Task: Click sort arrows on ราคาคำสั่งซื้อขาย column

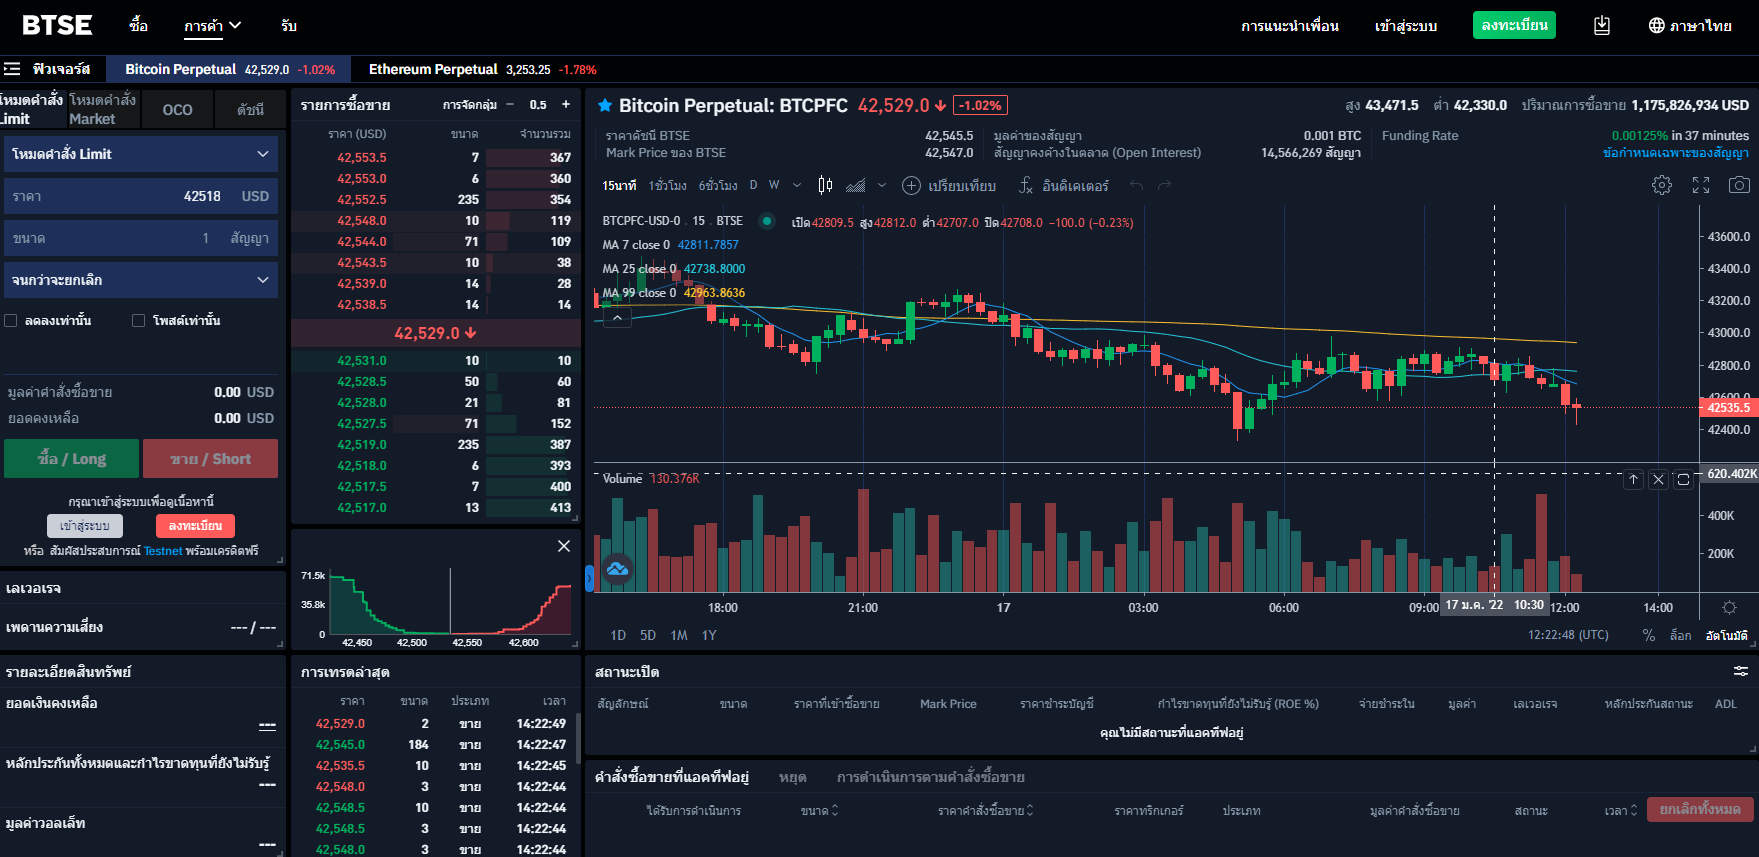Action: click(1030, 810)
